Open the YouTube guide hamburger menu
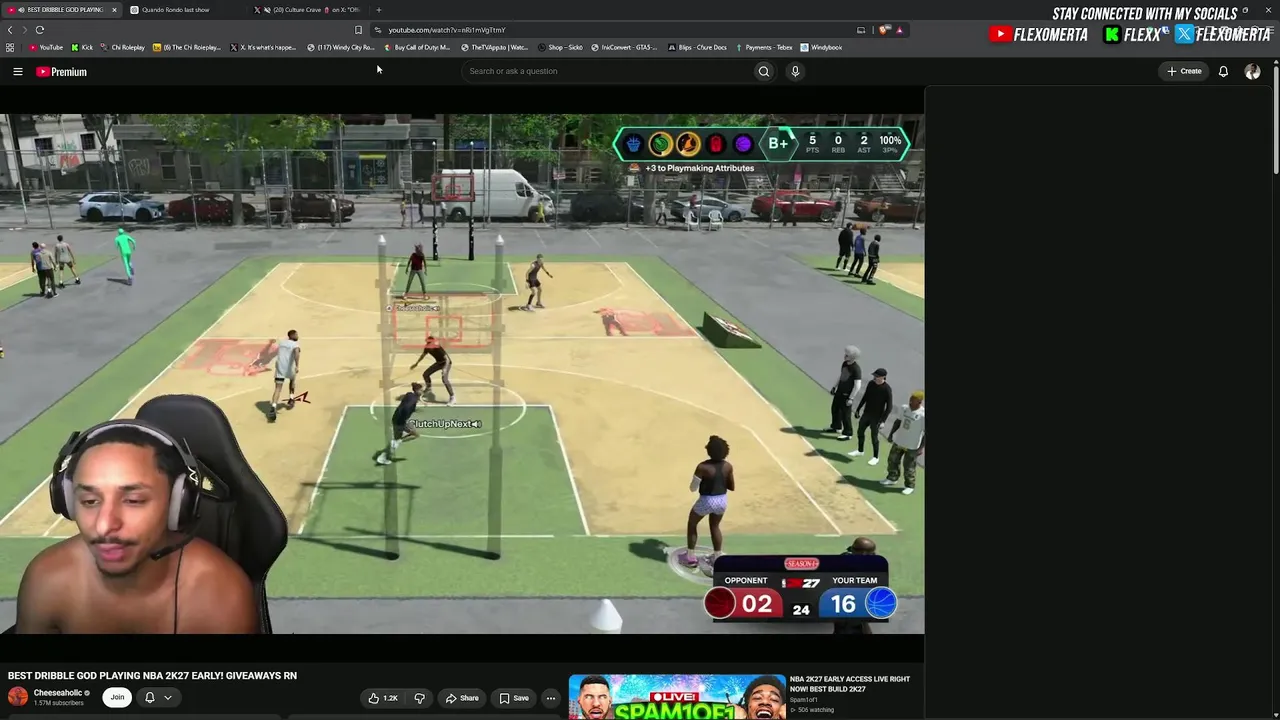The image size is (1280, 720). coord(17,72)
